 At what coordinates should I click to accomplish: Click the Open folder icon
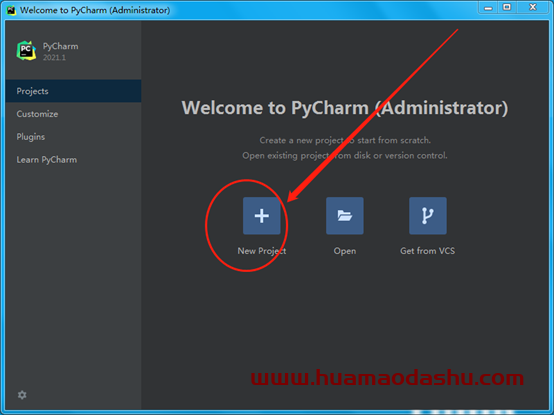point(344,215)
